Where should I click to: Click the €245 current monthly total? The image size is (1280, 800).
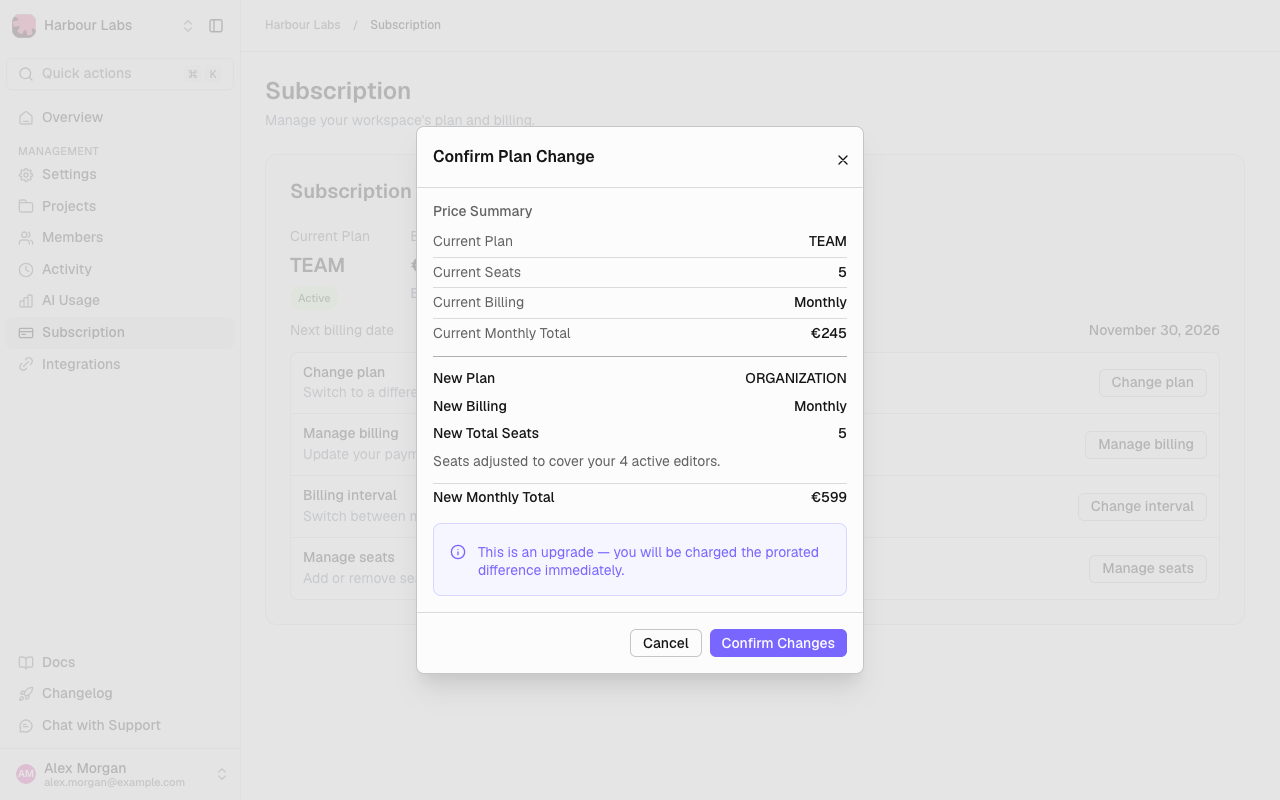pyautogui.click(x=829, y=333)
